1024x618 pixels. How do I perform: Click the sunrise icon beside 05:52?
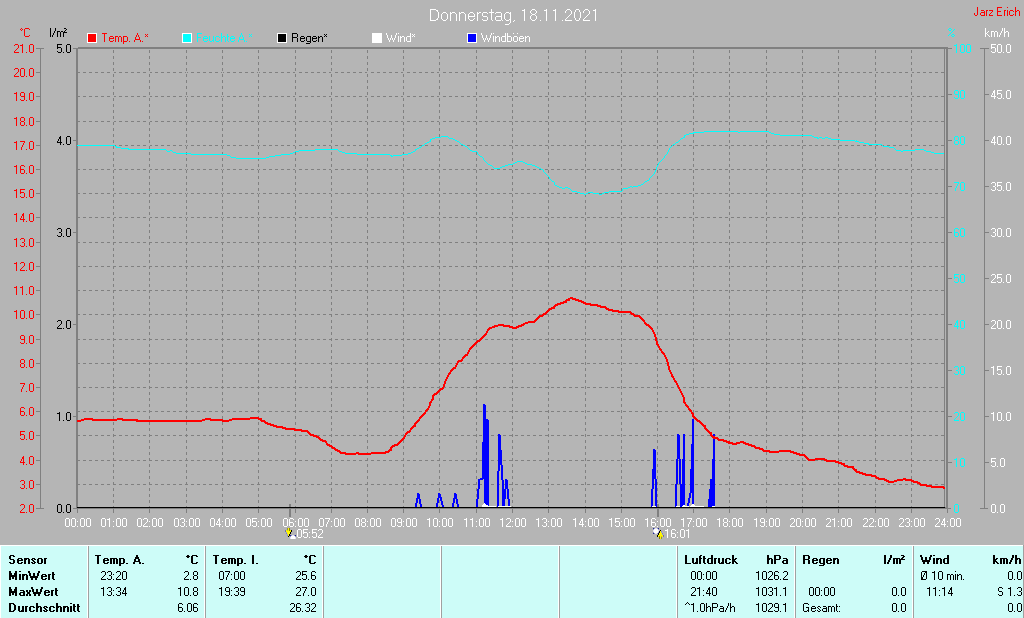pyautogui.click(x=291, y=534)
